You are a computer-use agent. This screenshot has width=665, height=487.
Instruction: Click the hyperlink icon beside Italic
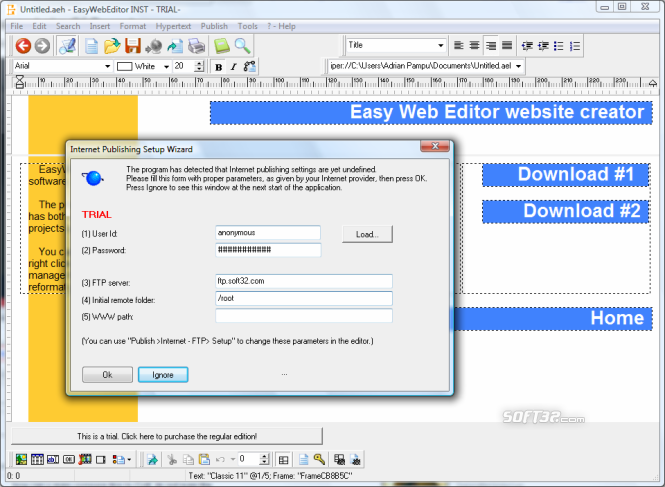click(x=249, y=67)
